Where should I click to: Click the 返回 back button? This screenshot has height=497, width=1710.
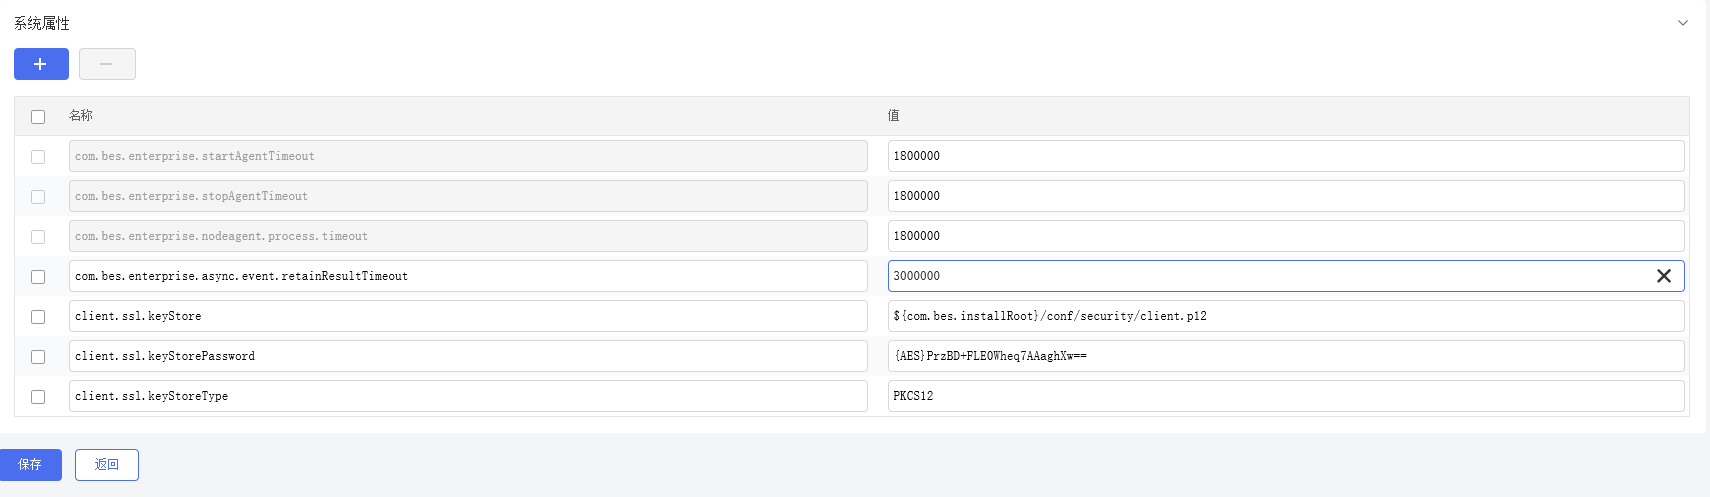(x=107, y=465)
